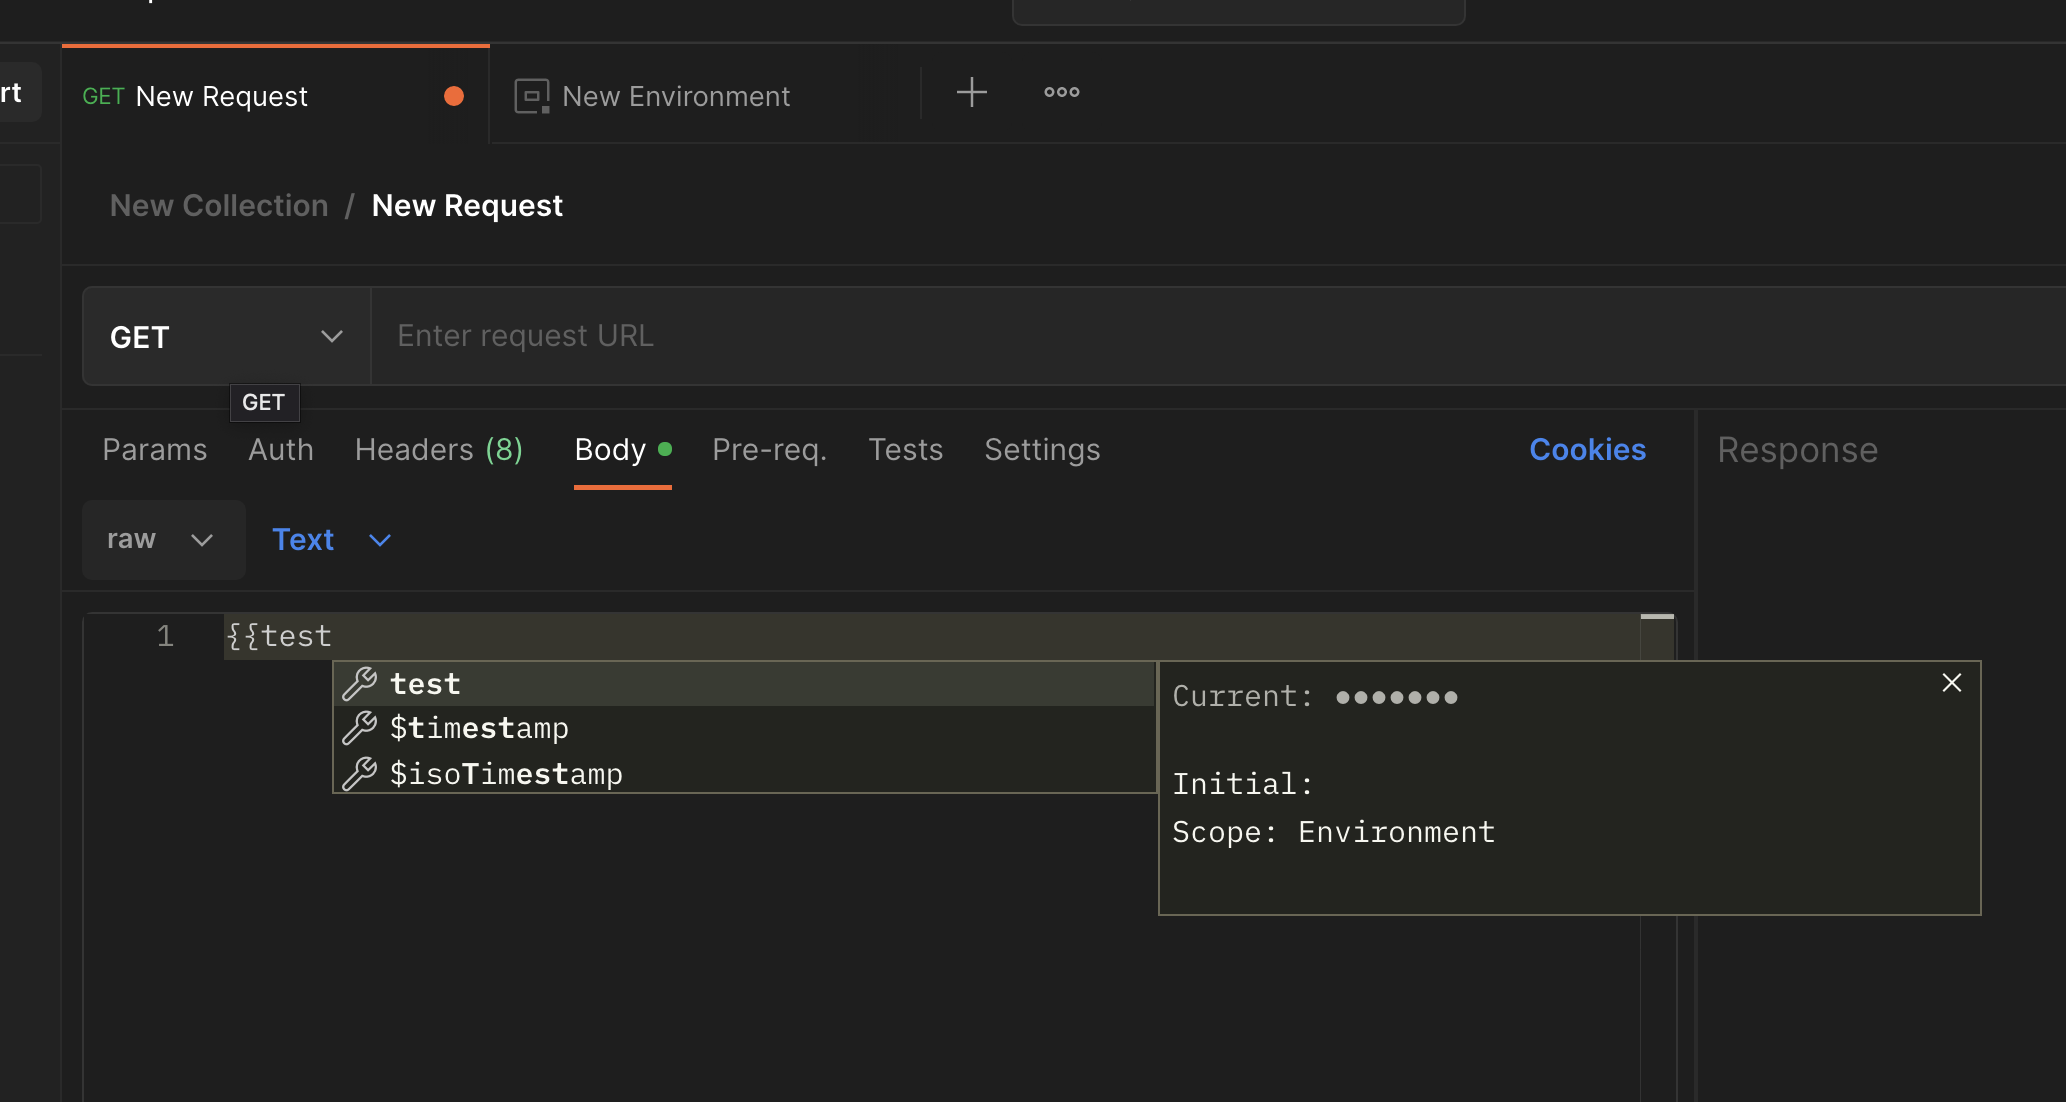Open the Cookies manager
The width and height of the screenshot is (2066, 1102).
(1587, 449)
